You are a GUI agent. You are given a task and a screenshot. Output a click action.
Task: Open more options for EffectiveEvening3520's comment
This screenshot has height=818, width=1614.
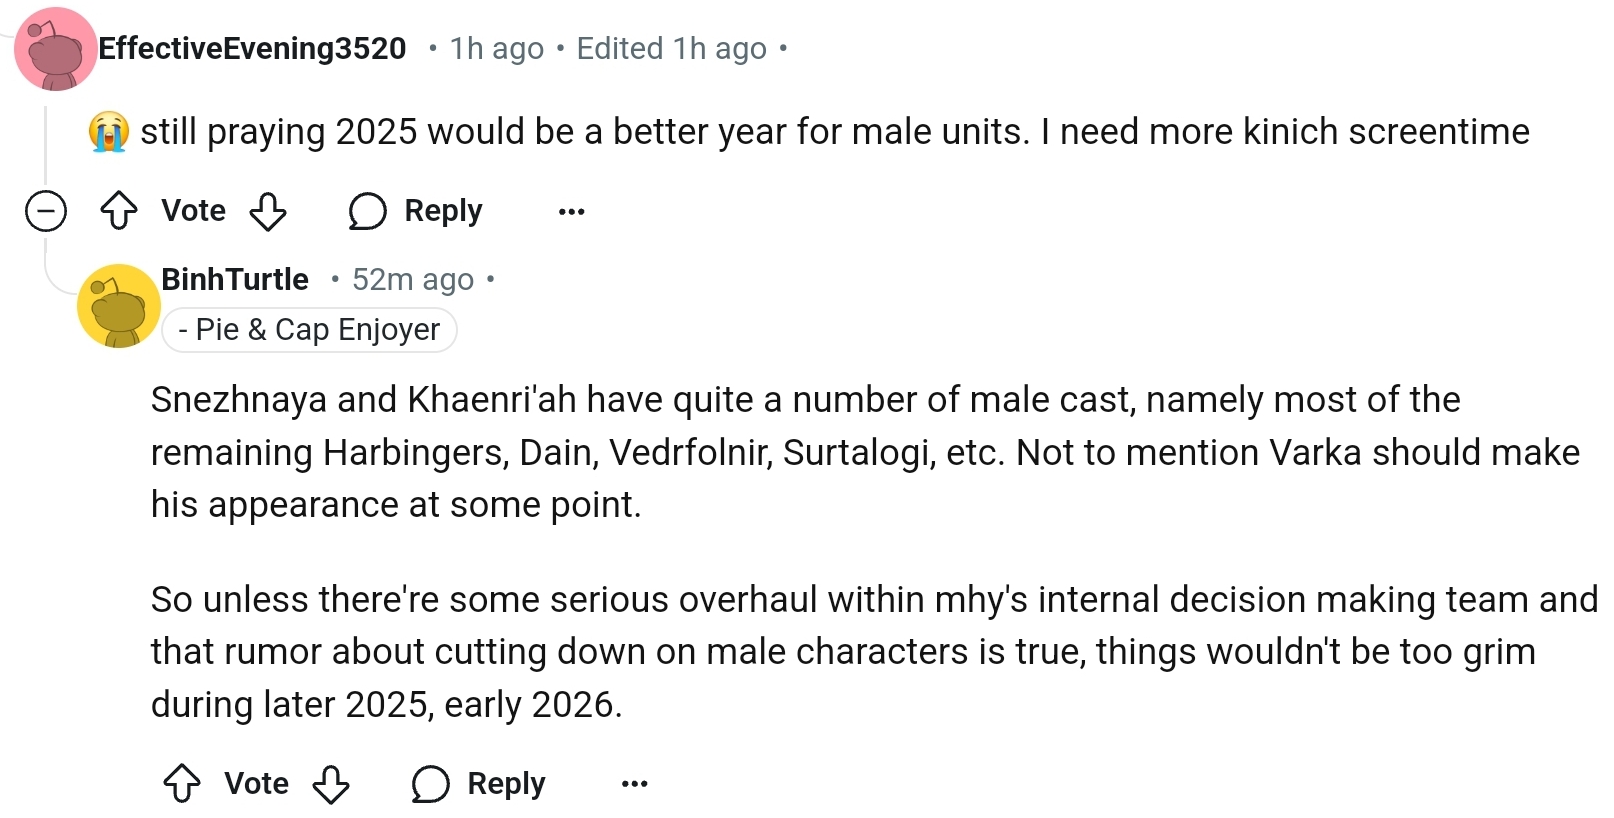click(x=571, y=211)
